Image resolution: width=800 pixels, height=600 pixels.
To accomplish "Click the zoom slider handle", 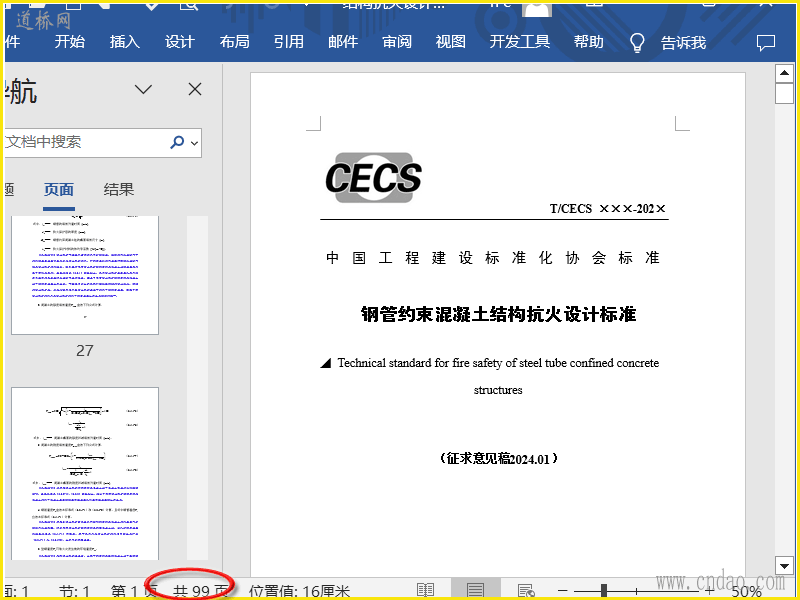I will coord(604,590).
